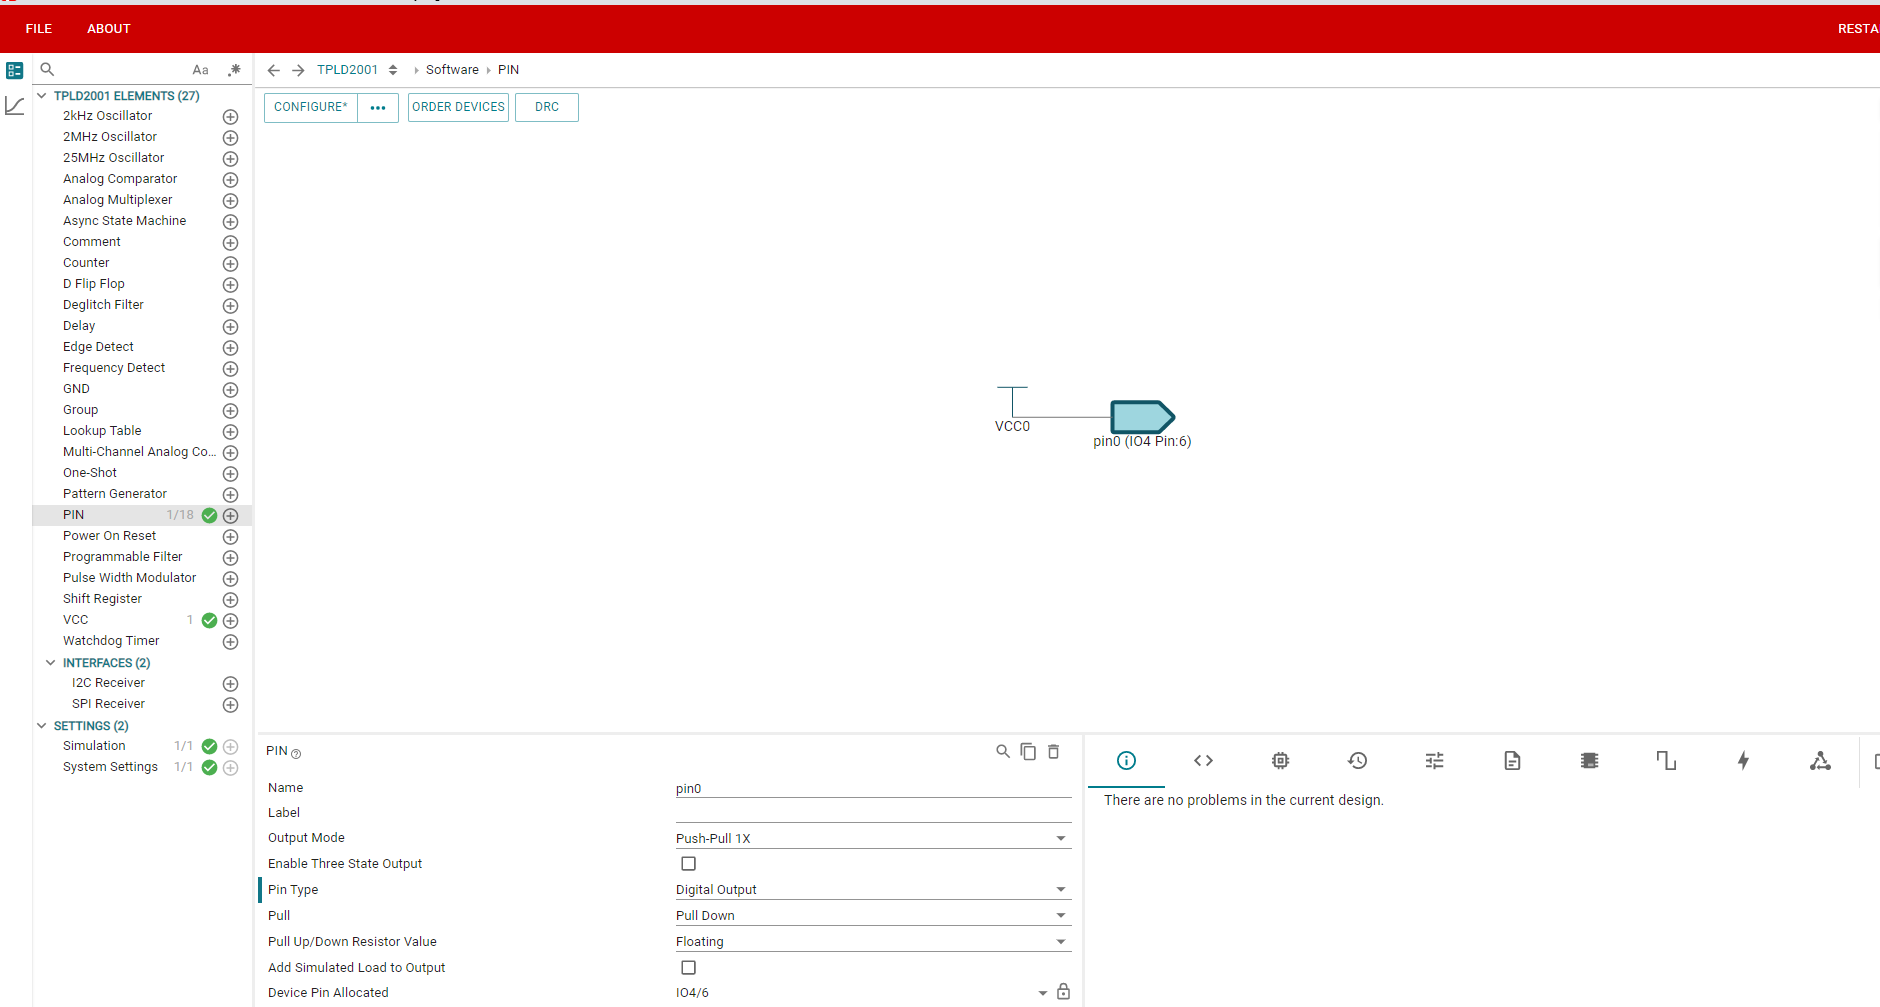Collapse the INTERFACES (2) tree section
The height and width of the screenshot is (1007, 1880).
pos(51,663)
